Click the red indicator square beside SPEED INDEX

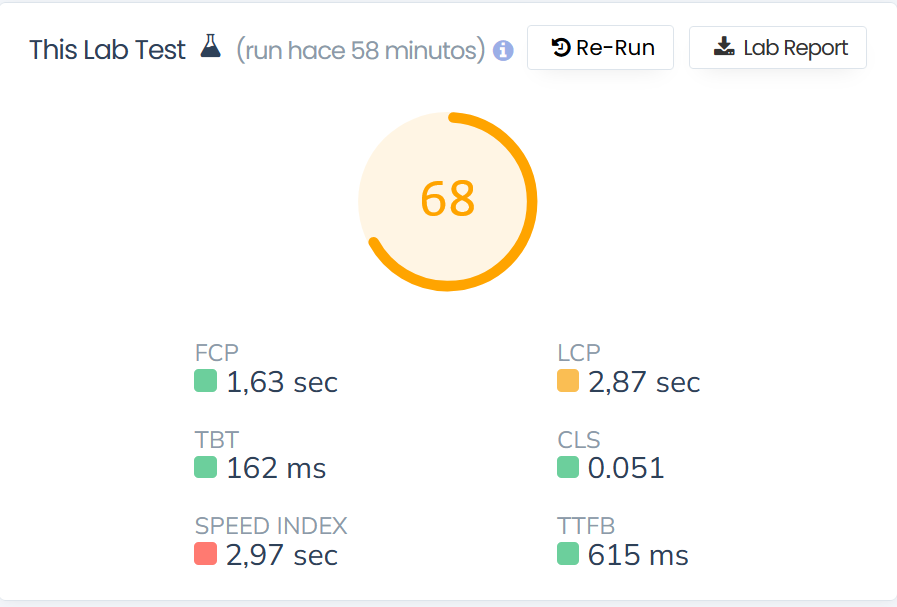[x=203, y=555]
